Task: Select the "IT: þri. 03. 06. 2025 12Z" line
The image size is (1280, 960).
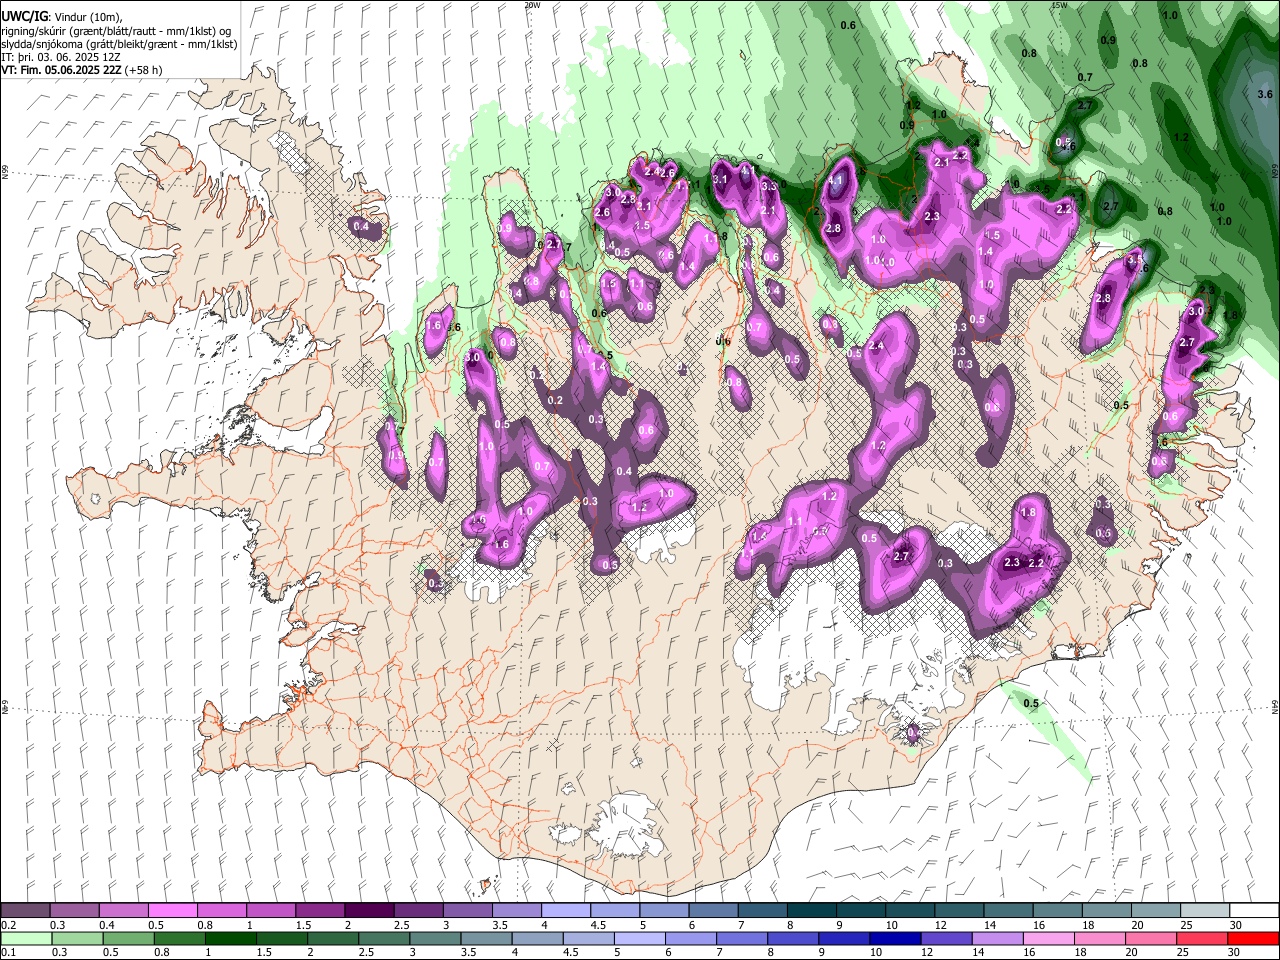Action: click(60, 57)
